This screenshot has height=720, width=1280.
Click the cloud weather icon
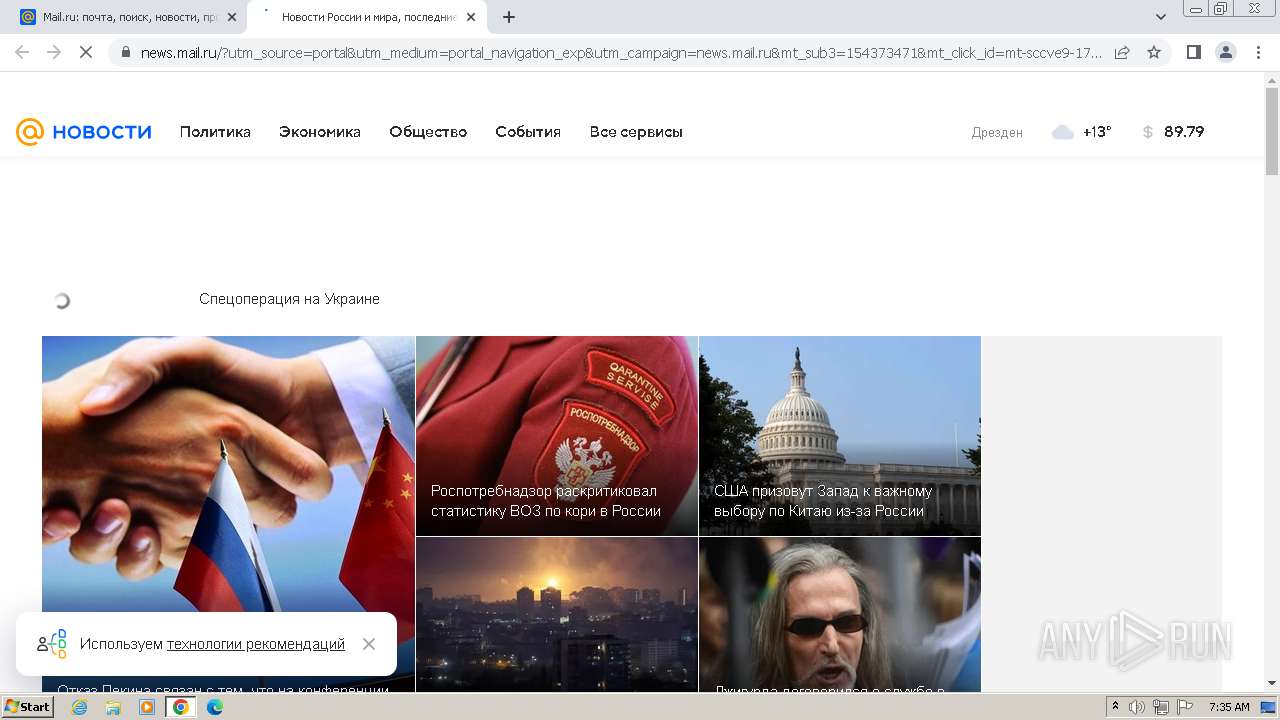click(x=1063, y=132)
